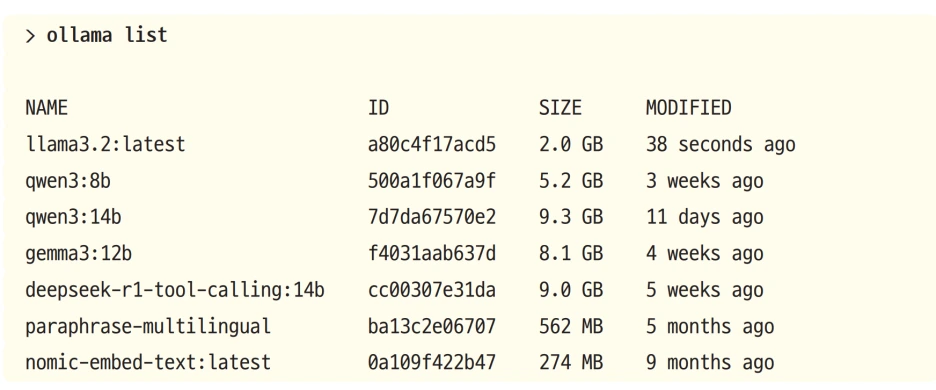Click the SIZE column header
The image size is (936, 390).
point(560,108)
